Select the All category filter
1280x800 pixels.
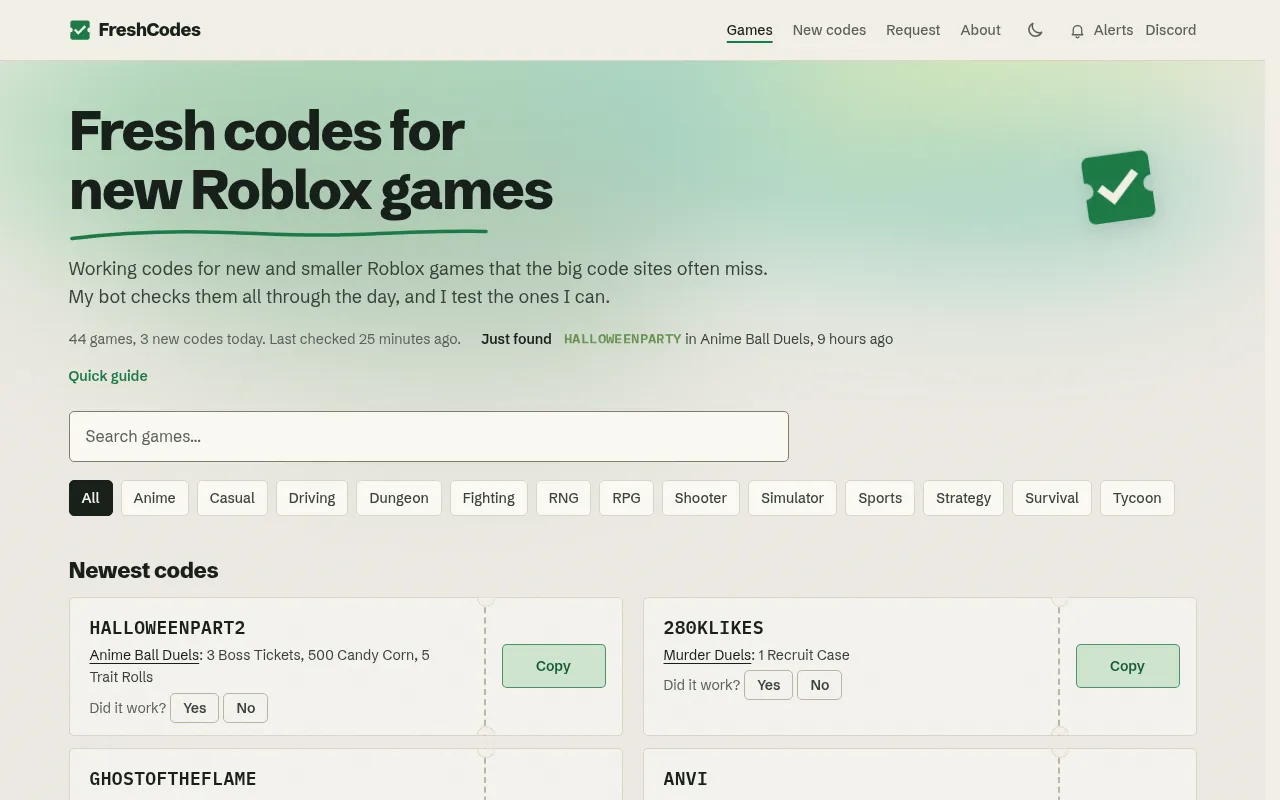[x=91, y=498]
